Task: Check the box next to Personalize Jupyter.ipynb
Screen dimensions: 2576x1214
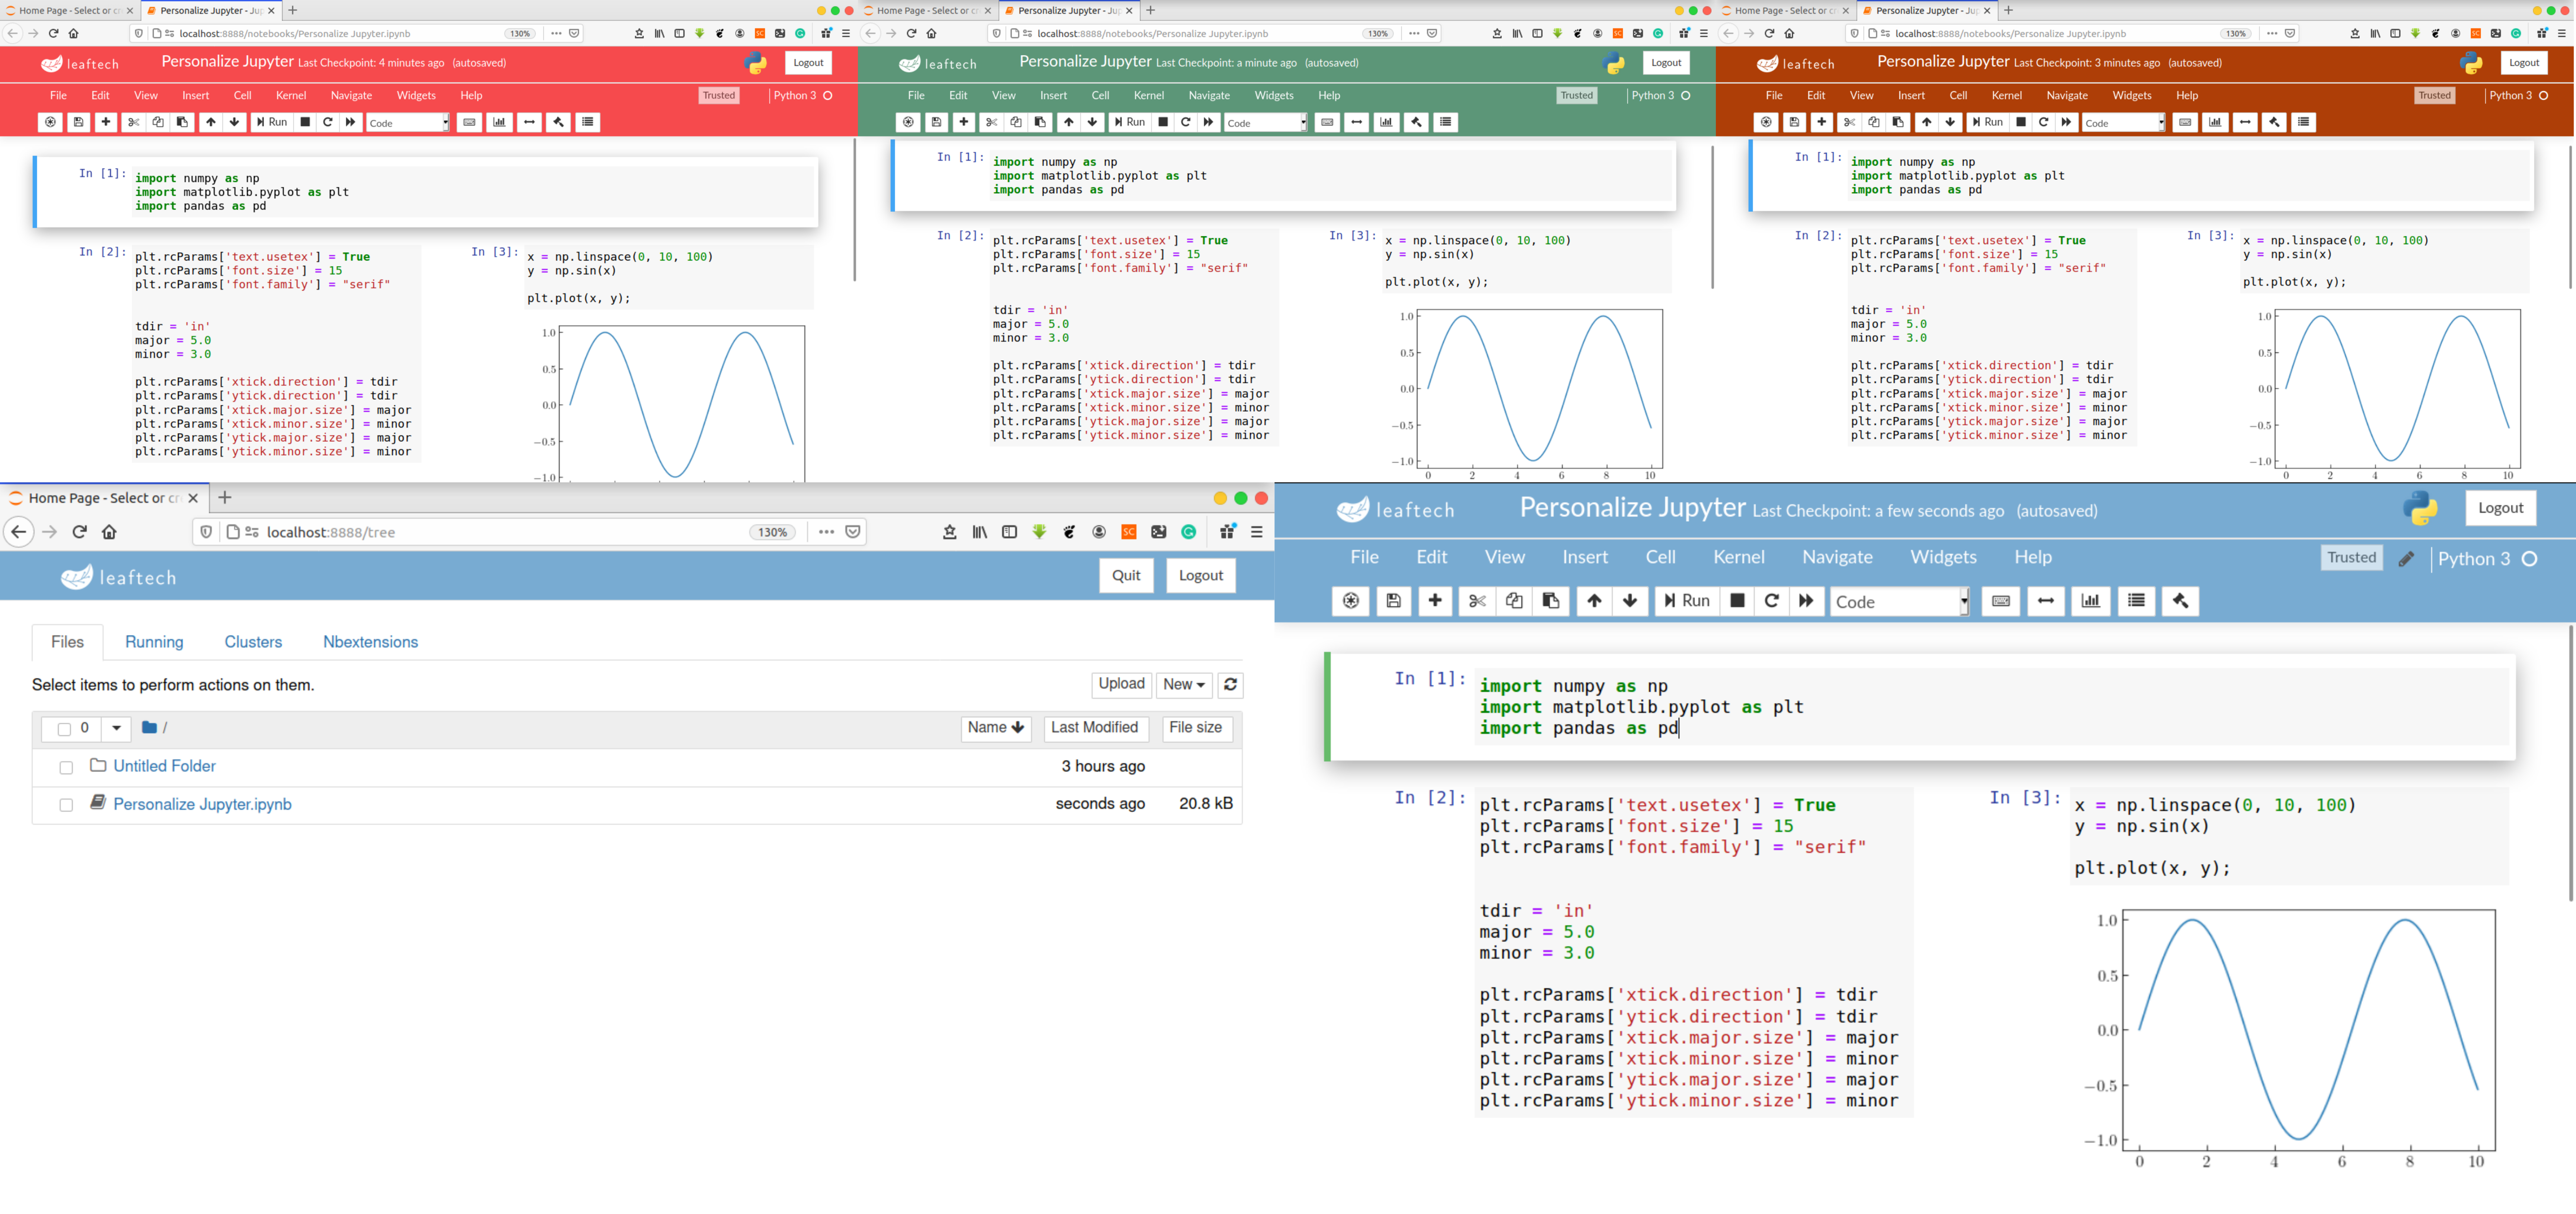Action: coord(66,805)
